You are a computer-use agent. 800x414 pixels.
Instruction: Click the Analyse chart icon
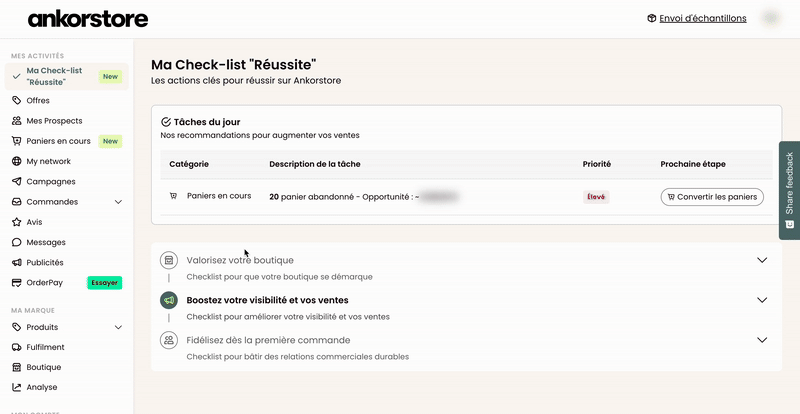16,387
